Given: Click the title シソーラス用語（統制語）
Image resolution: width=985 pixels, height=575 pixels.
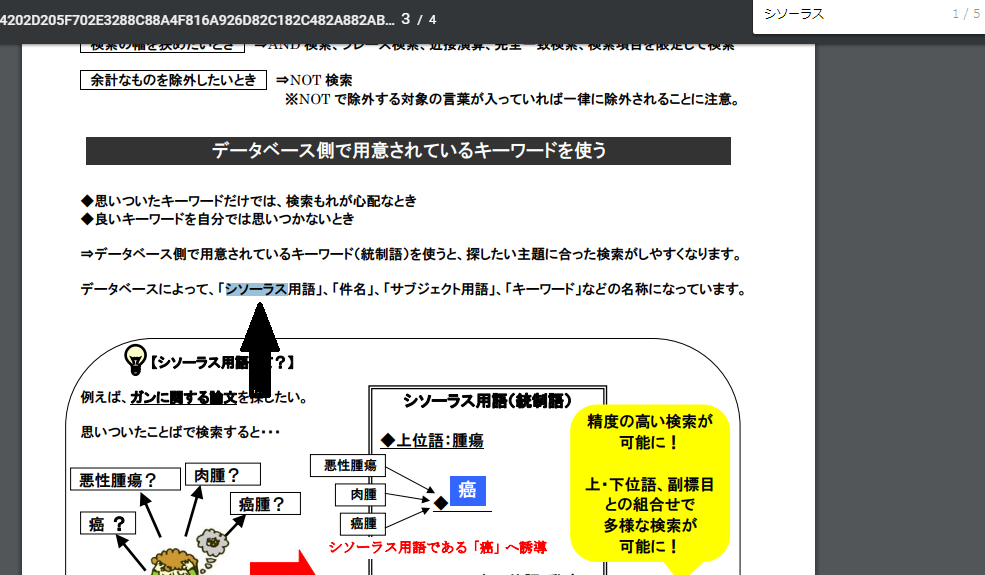Looking at the screenshot, I should pyautogui.click(x=487, y=401).
